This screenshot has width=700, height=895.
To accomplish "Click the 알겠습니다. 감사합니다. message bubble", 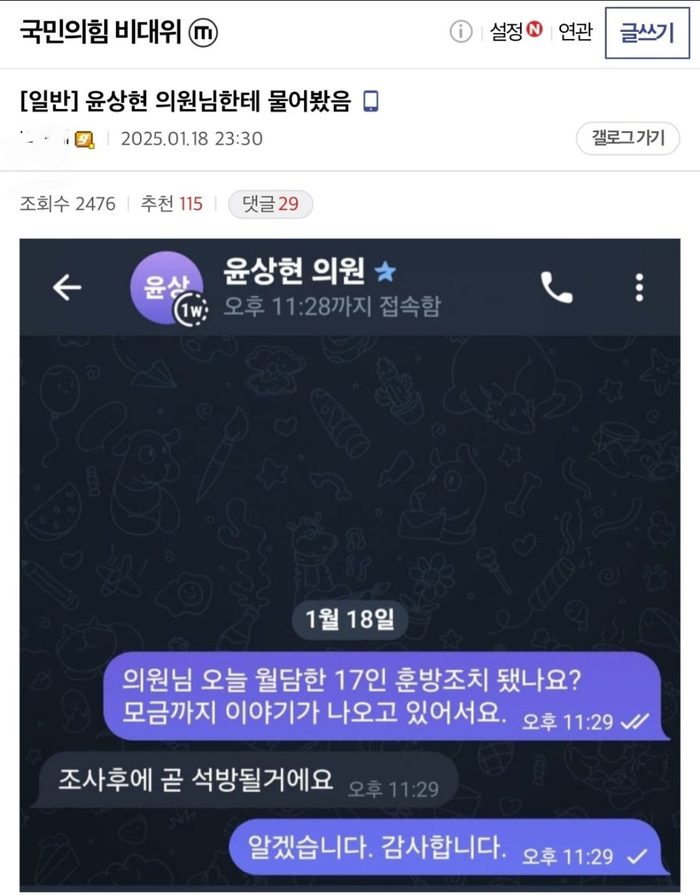I will tap(449, 848).
